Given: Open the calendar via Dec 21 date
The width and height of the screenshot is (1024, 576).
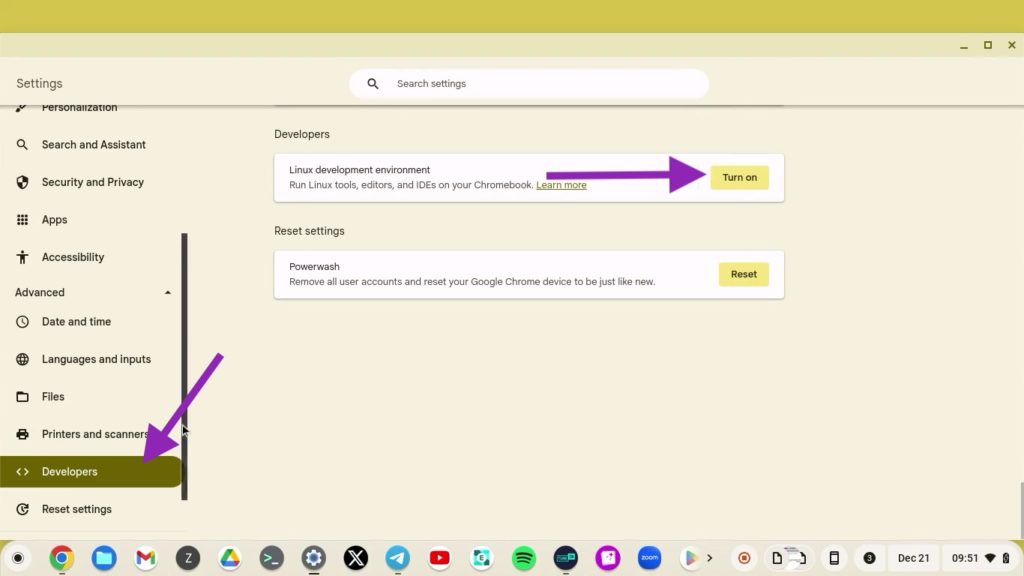Looking at the screenshot, I should click(x=914, y=558).
